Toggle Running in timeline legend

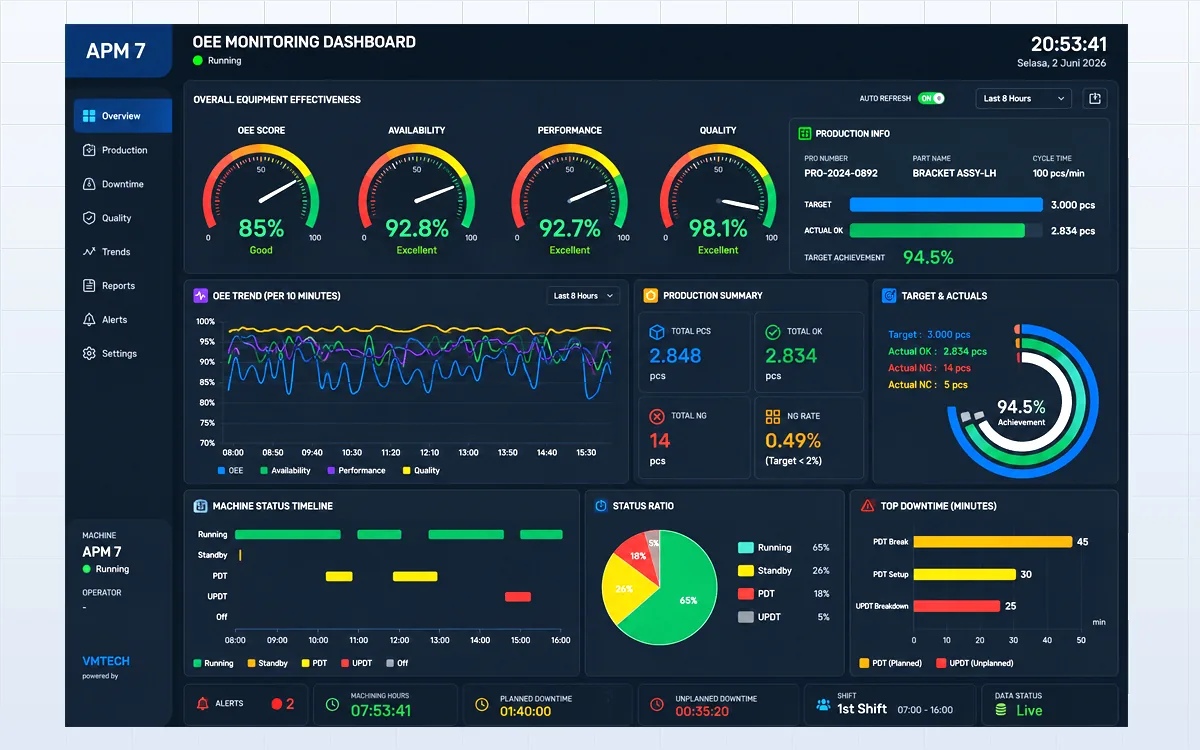(x=213, y=663)
